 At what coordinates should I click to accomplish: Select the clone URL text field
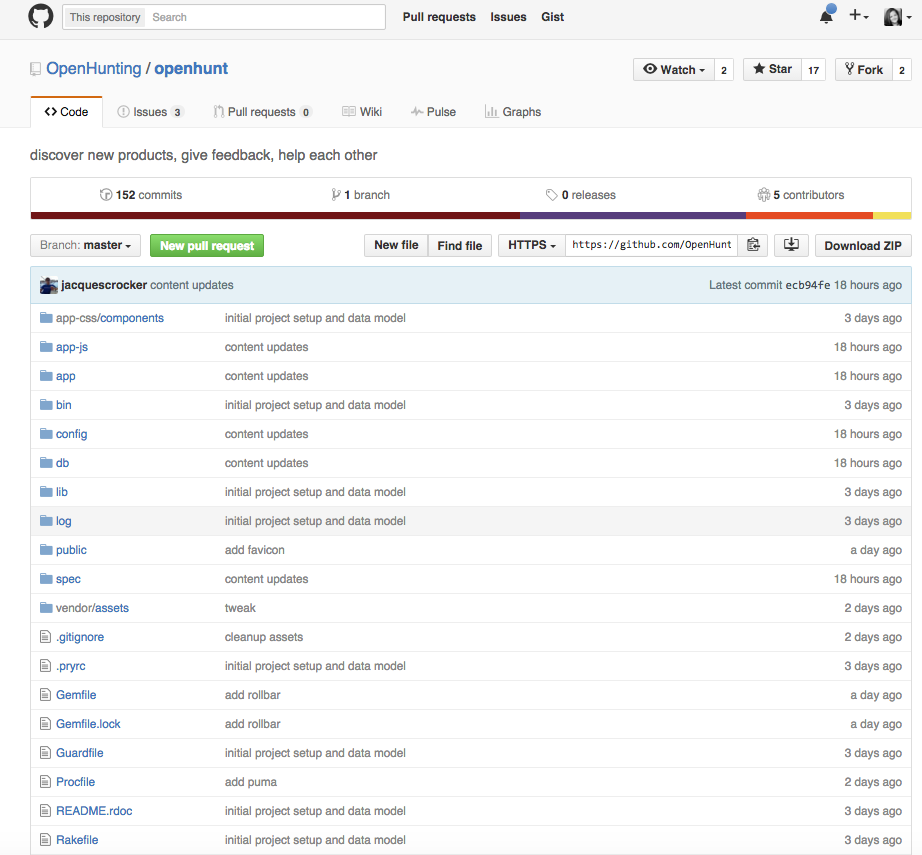pos(653,245)
